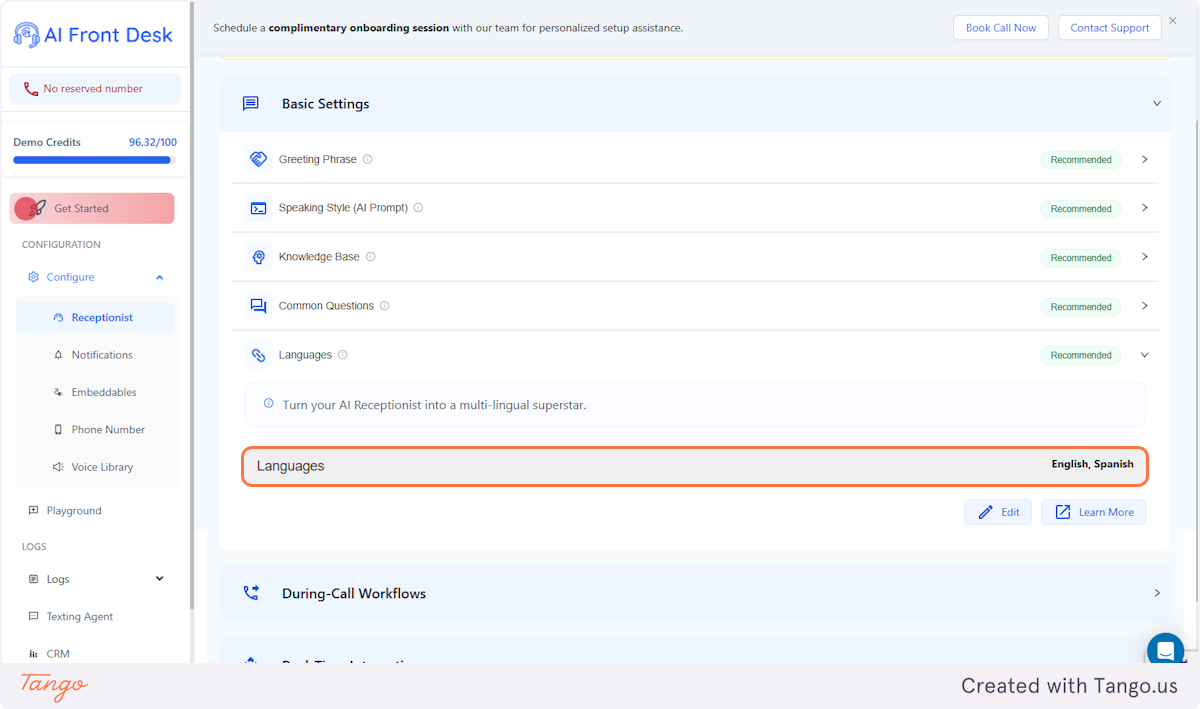Viewport: 1200px width, 709px height.
Task: Click the Recommended badge on Languages row
Action: 1081,355
